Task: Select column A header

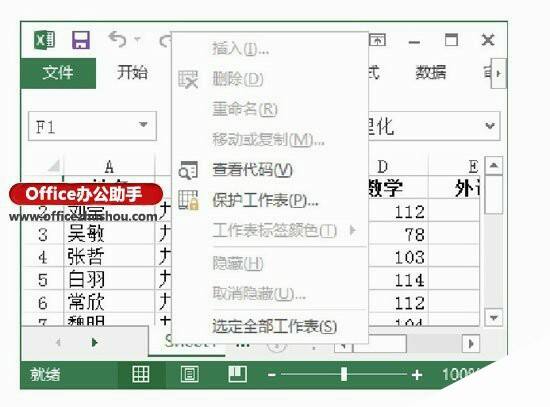Action: coord(109,166)
